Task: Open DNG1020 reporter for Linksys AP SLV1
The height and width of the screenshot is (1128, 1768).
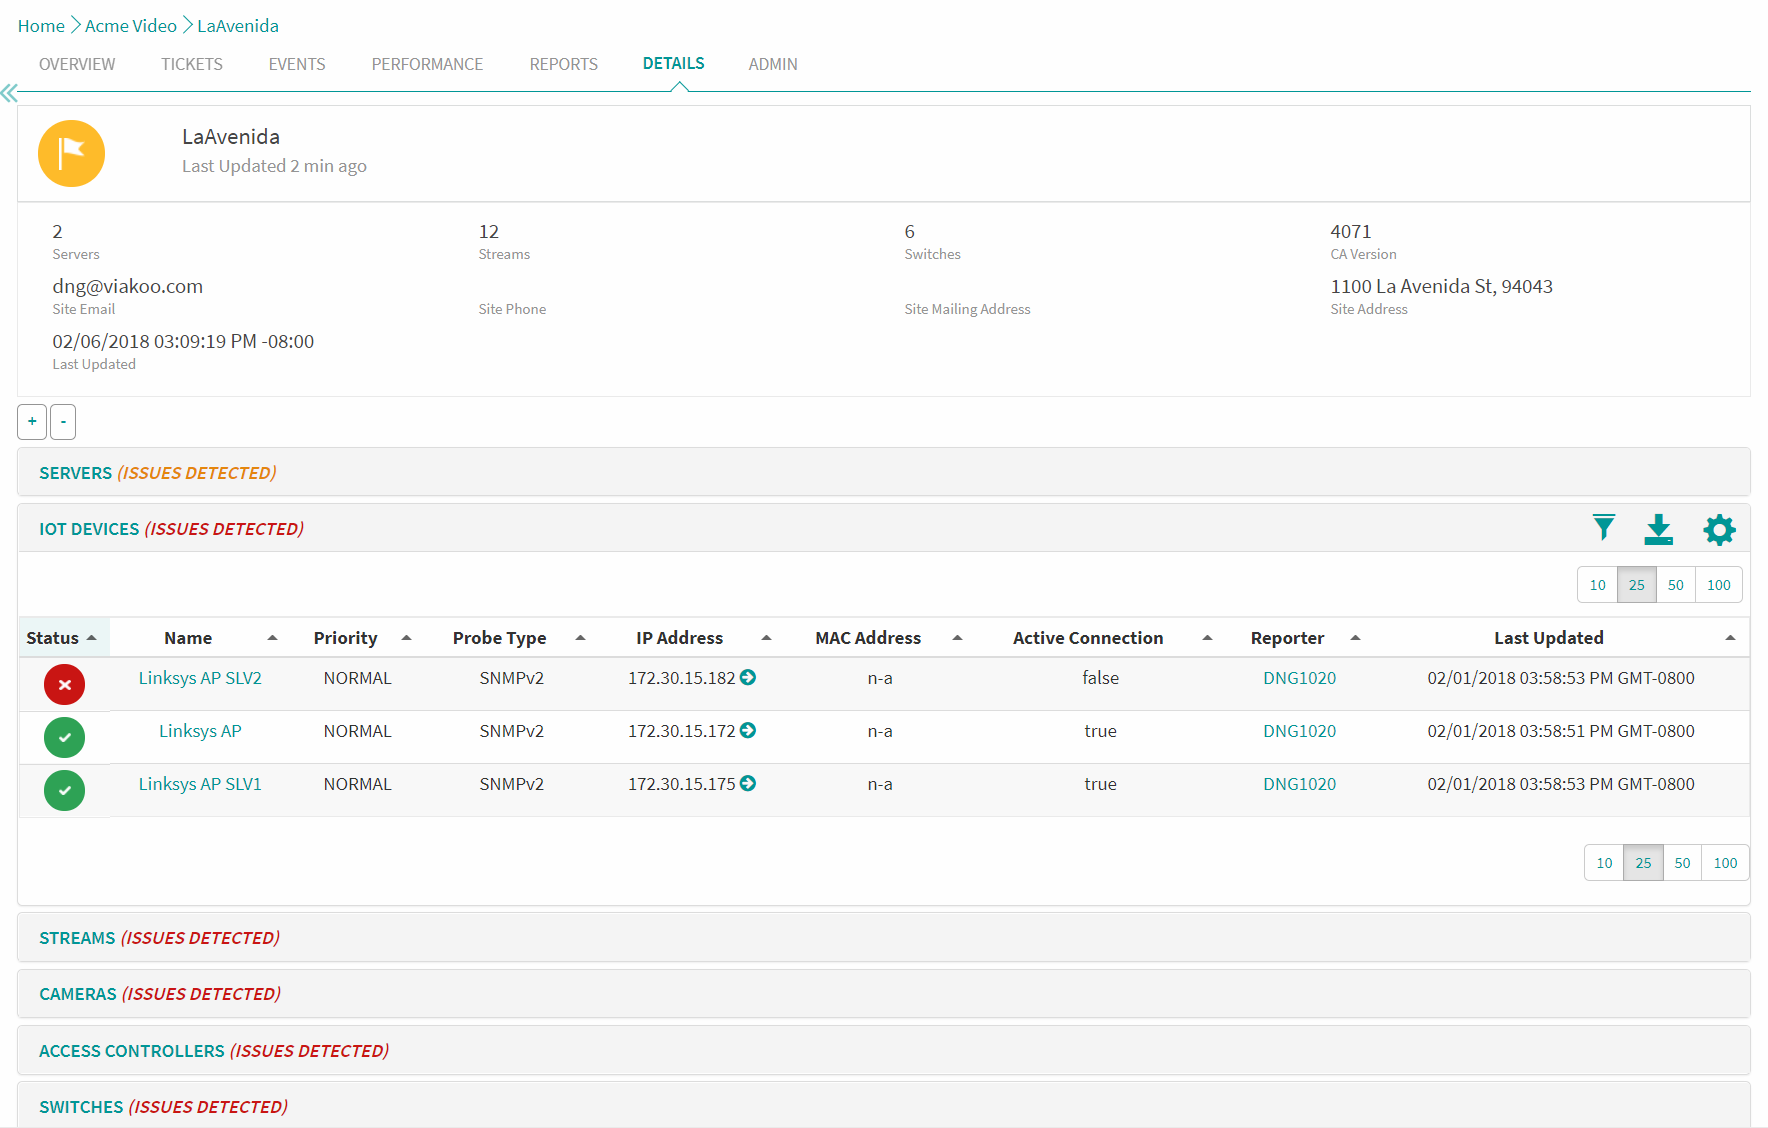Action: (x=1299, y=784)
